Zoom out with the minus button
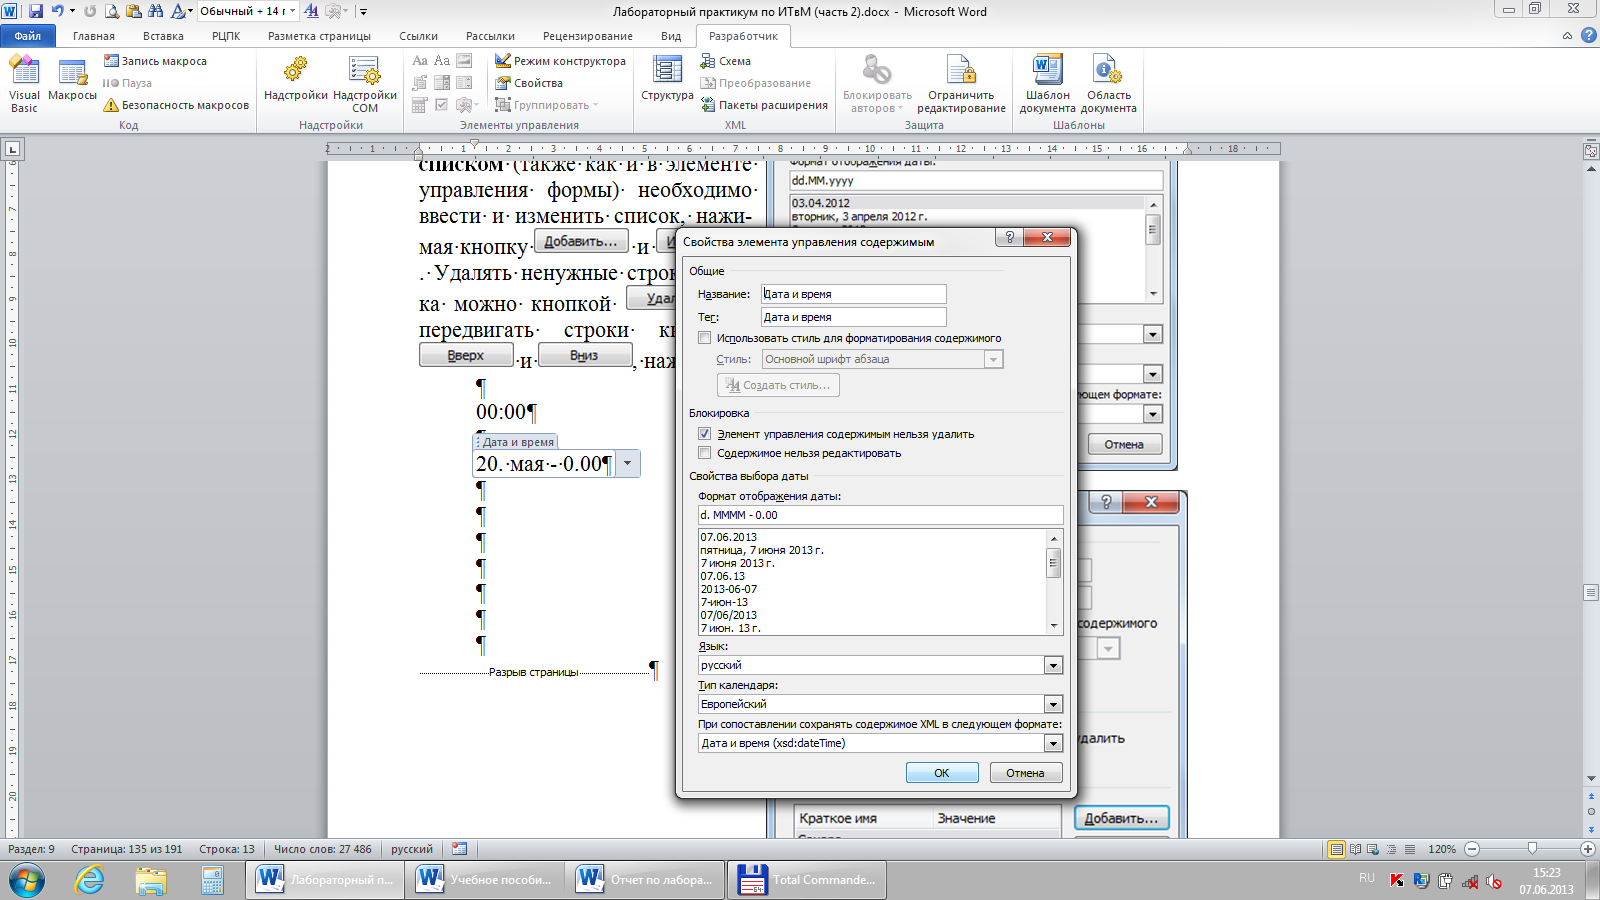 (x=1472, y=849)
